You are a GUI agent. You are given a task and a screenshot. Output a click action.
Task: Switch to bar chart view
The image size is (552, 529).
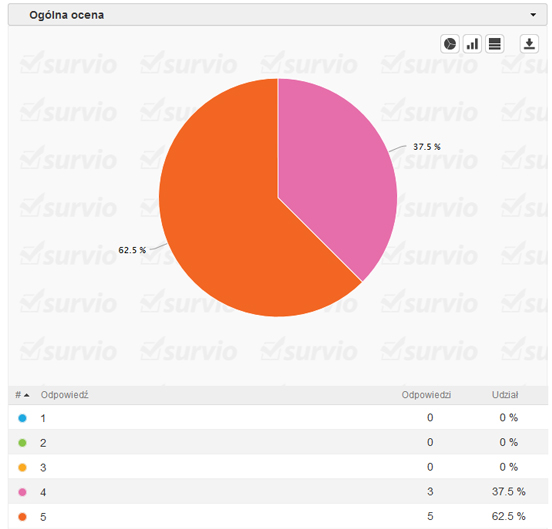472,44
